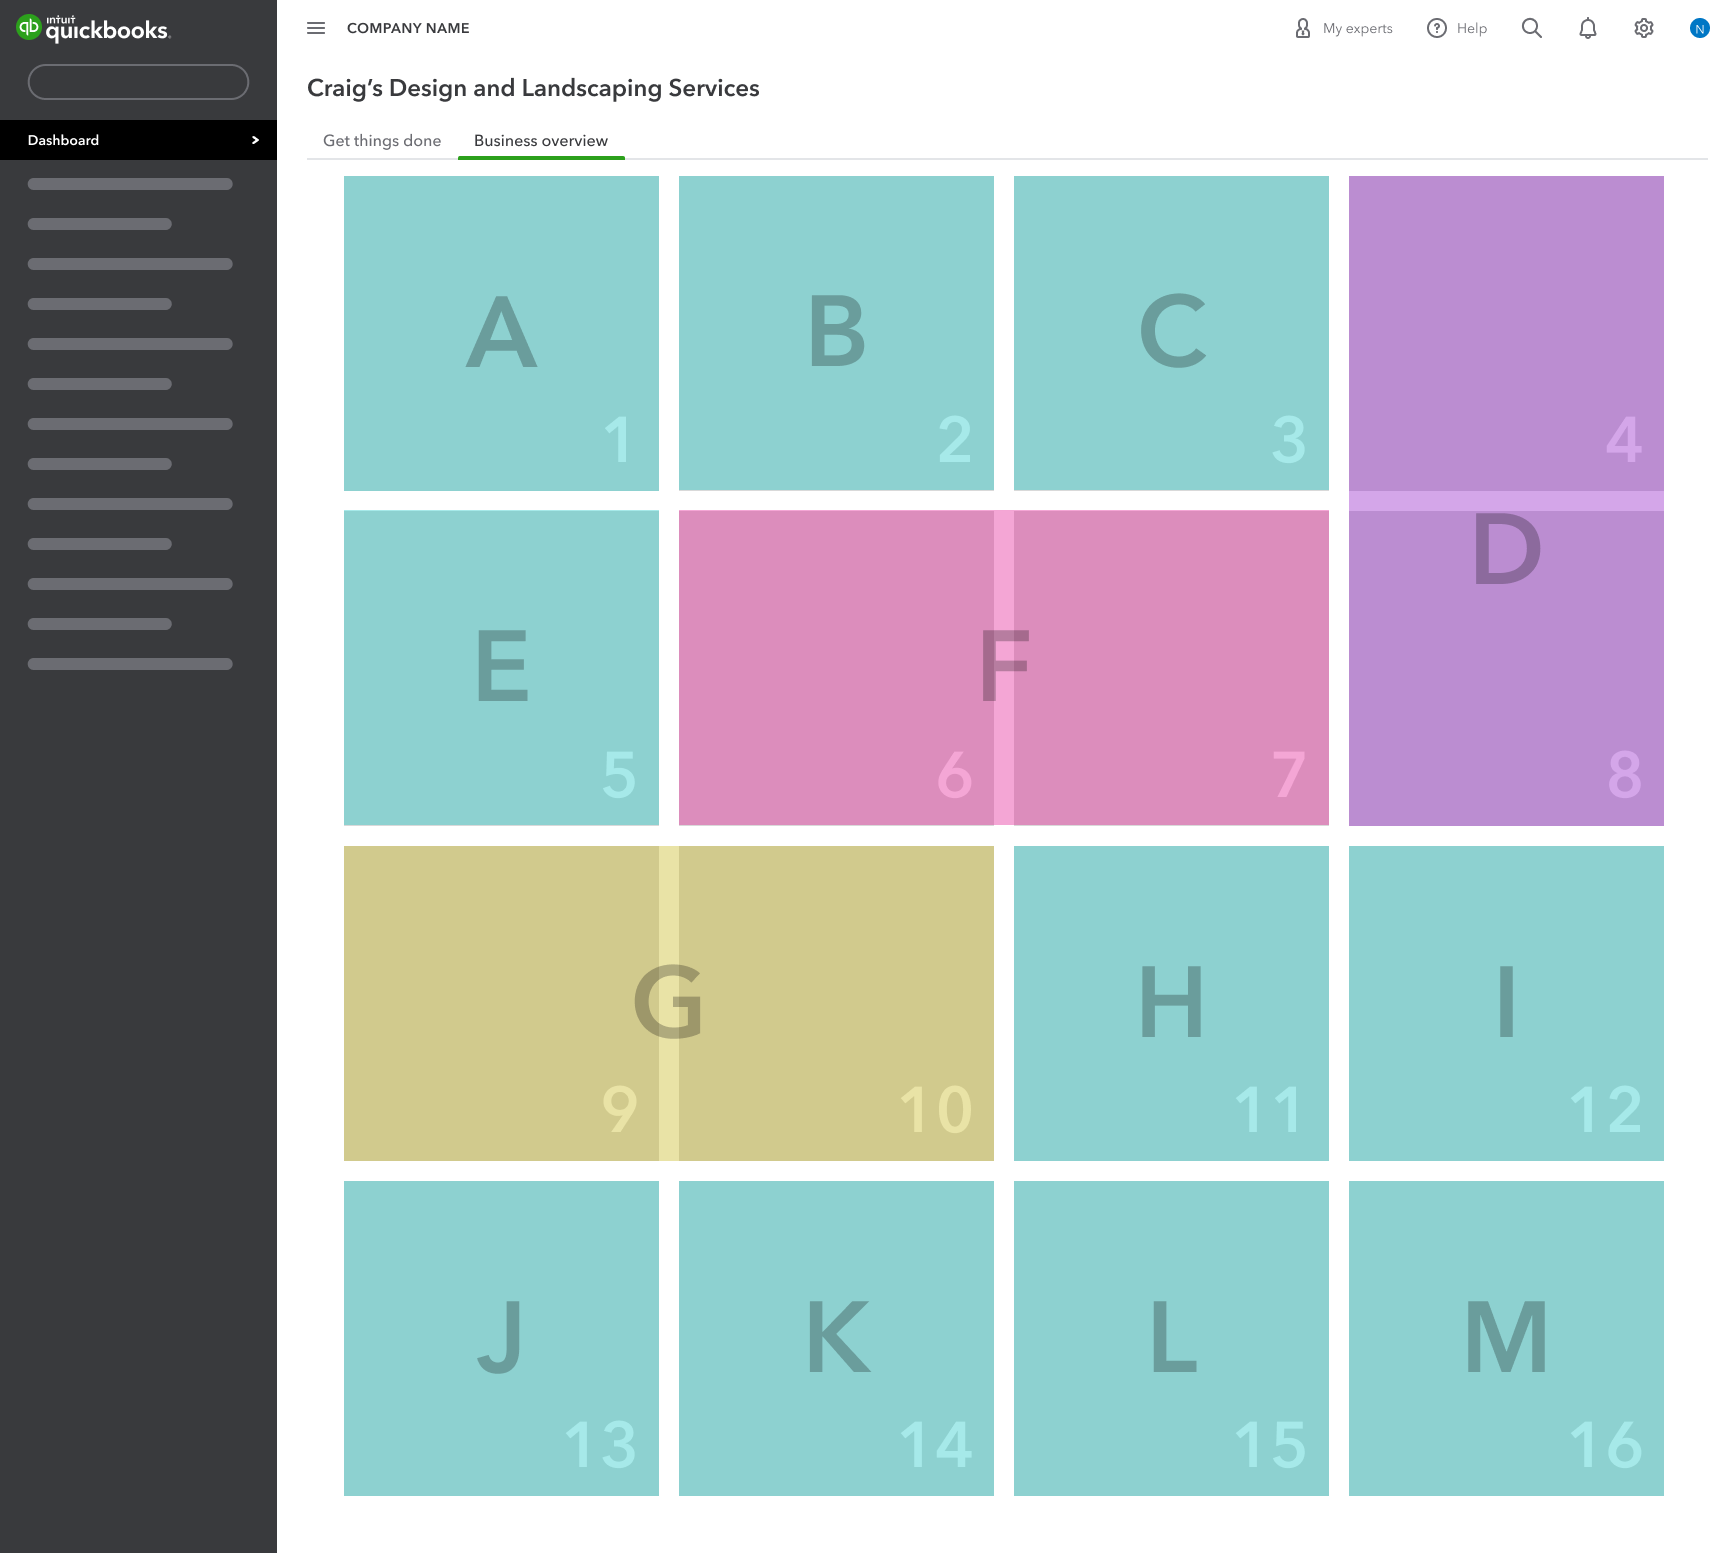Open the teal widget card A

coord(501,333)
